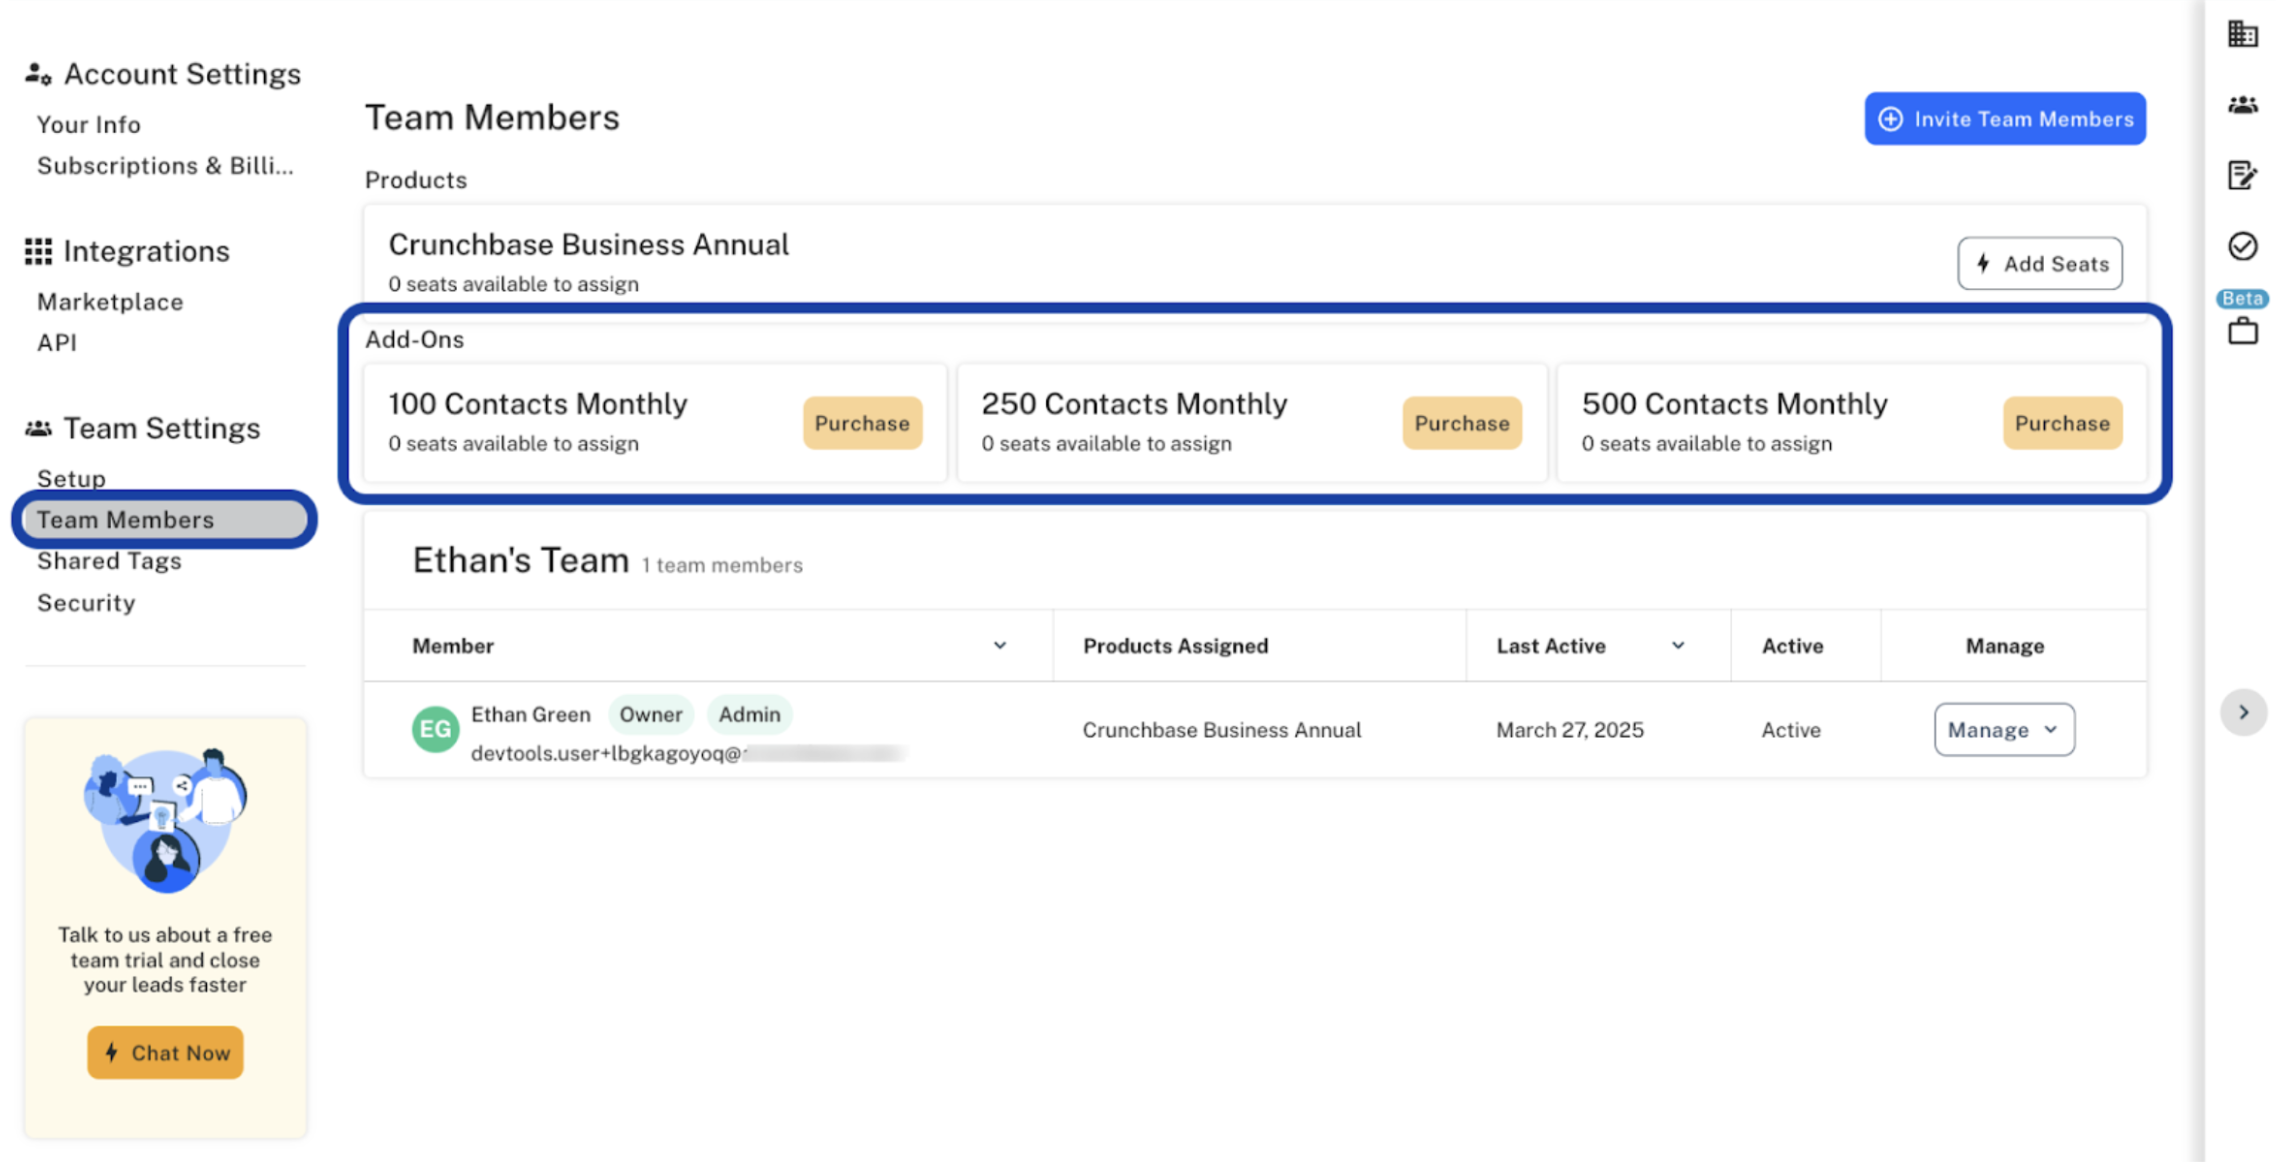Expand the right side panel arrow

(2243, 712)
